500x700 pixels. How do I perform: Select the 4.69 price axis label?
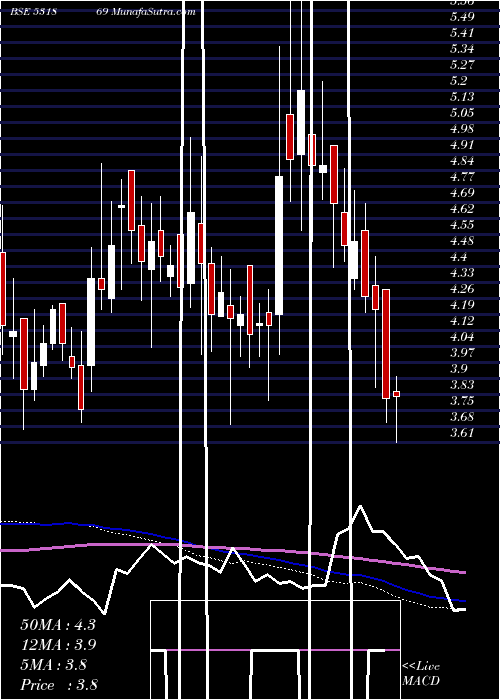[x=462, y=193]
